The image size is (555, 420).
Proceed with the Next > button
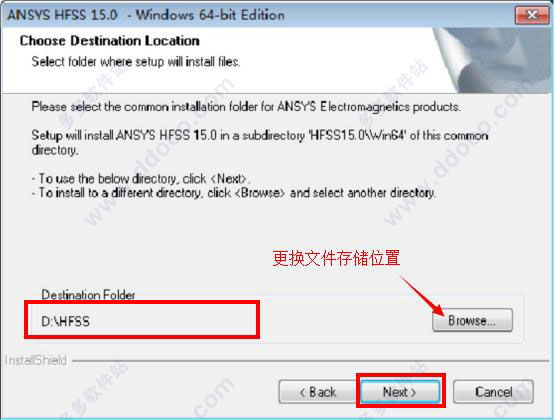(400, 392)
